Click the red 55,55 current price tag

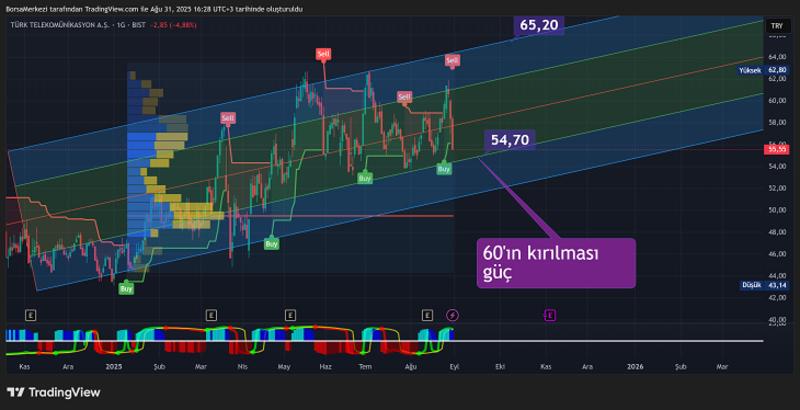[777, 149]
